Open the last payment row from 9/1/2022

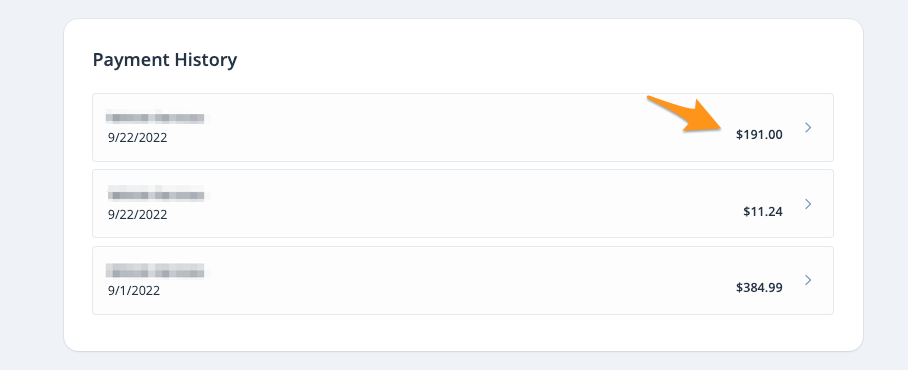463,280
